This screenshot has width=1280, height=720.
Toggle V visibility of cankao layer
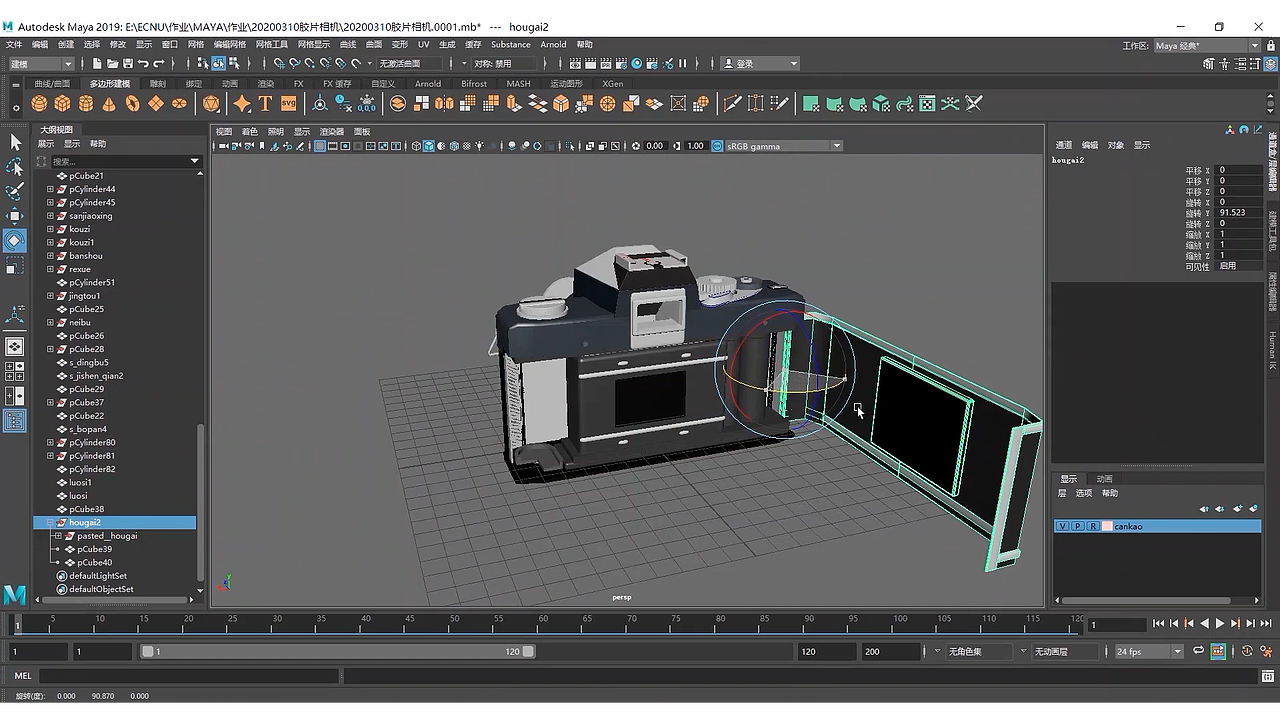click(1062, 526)
